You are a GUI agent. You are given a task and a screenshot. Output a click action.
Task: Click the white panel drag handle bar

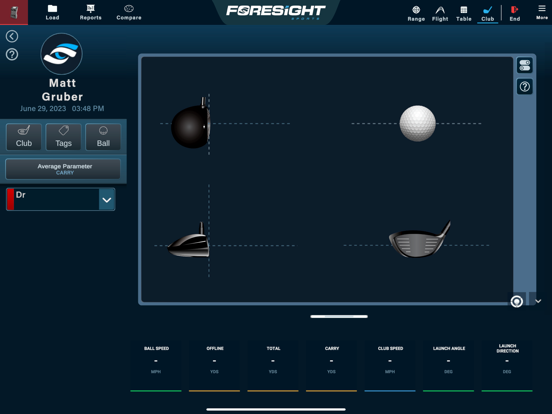[x=339, y=316]
